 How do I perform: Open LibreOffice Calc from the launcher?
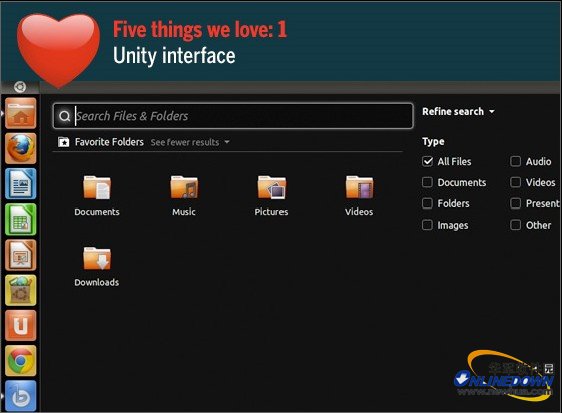coord(21,219)
